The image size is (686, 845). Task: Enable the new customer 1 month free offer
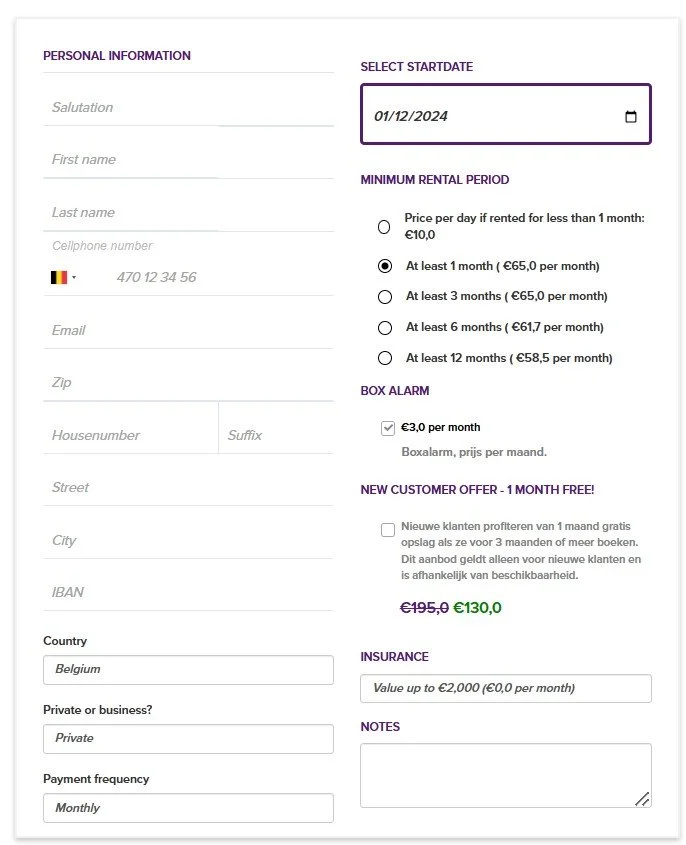[387, 530]
